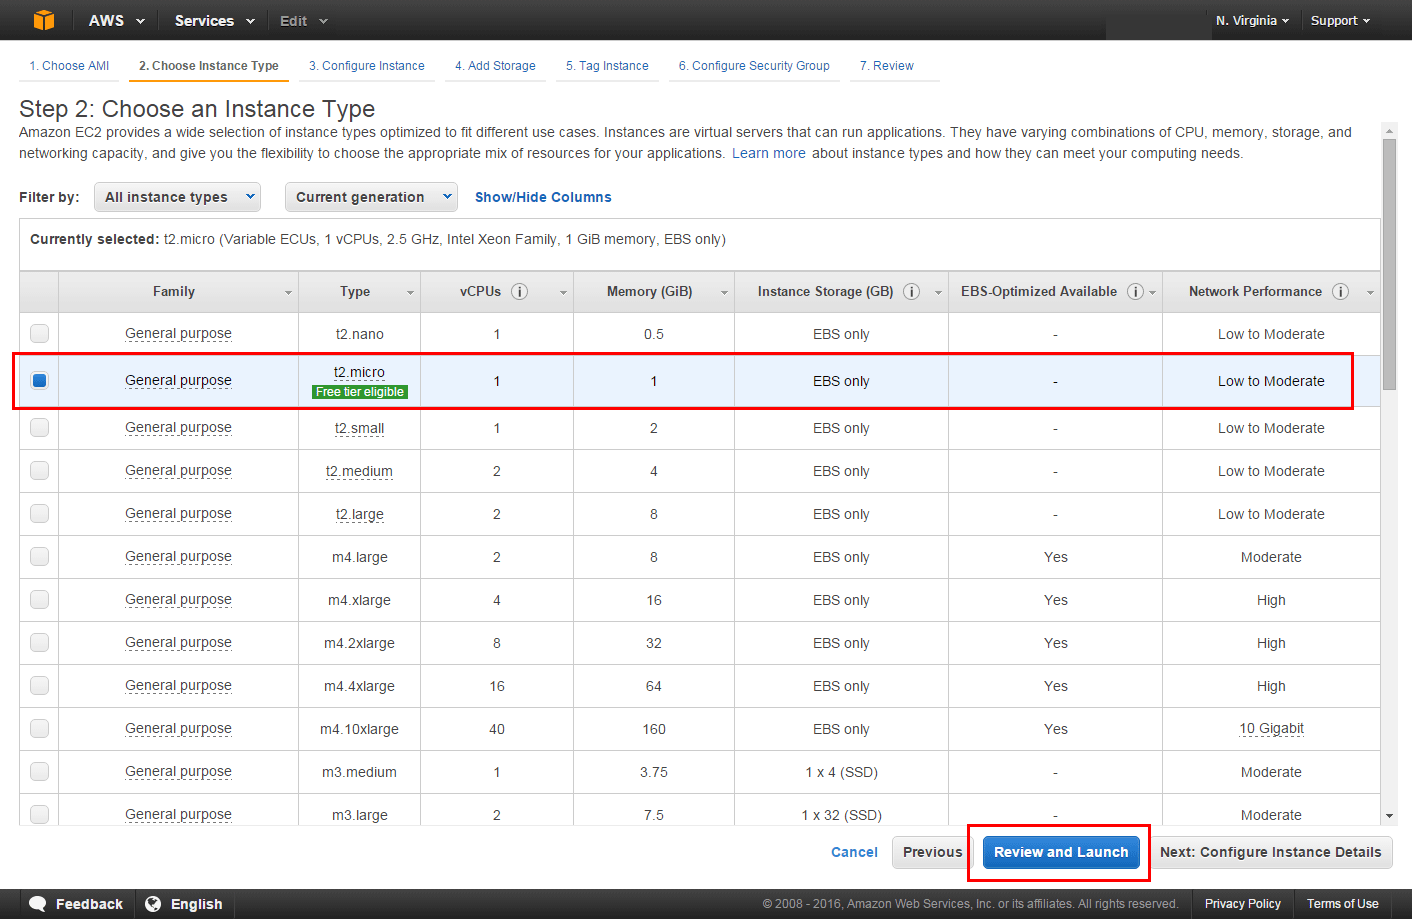The image size is (1412, 919).
Task: Open Network Performance info icon
Action: click(1340, 292)
